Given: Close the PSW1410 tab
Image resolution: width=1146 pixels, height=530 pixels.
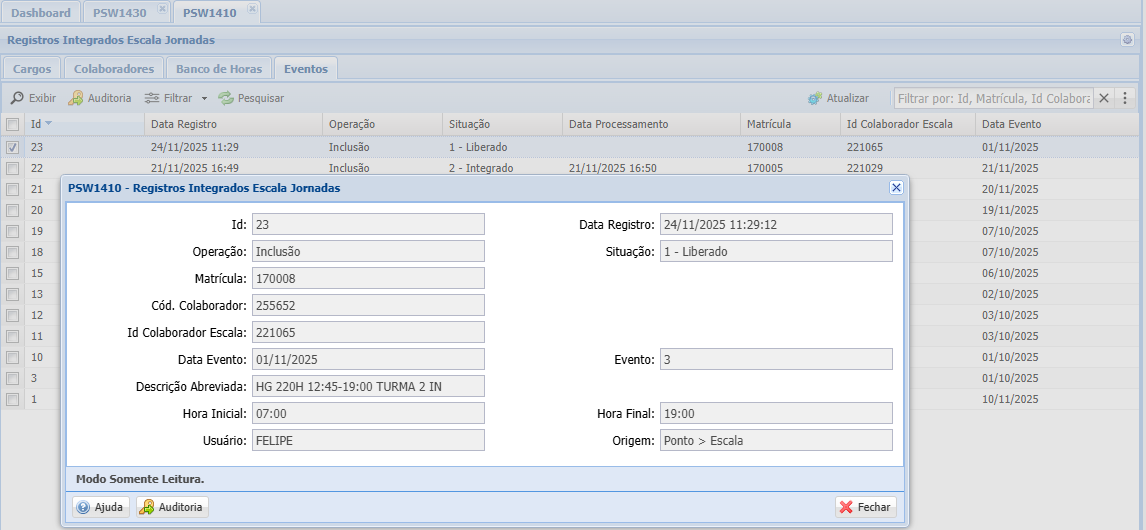Looking at the screenshot, I should point(252,8).
